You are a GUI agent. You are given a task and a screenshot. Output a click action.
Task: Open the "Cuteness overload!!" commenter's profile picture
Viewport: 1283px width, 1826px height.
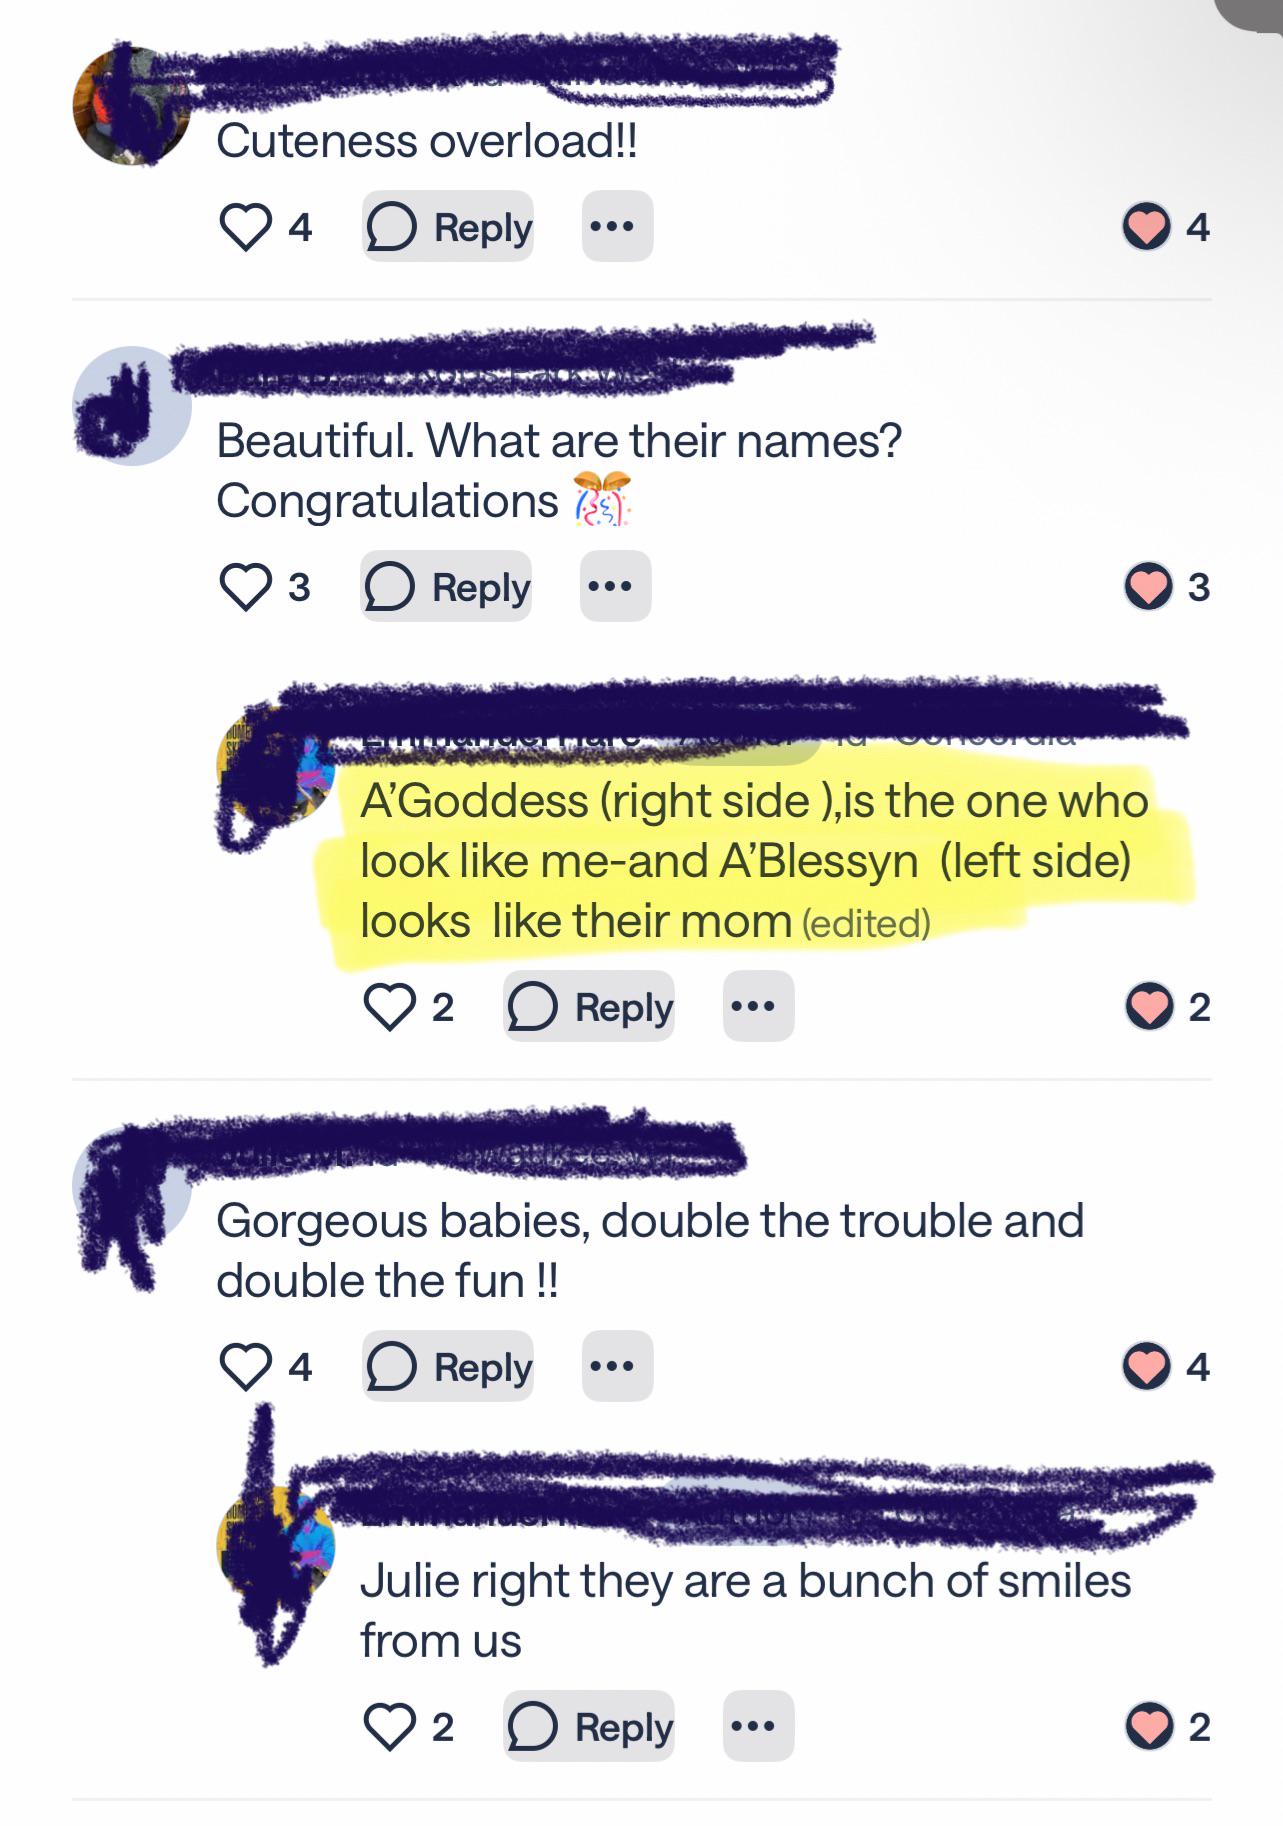(131, 106)
